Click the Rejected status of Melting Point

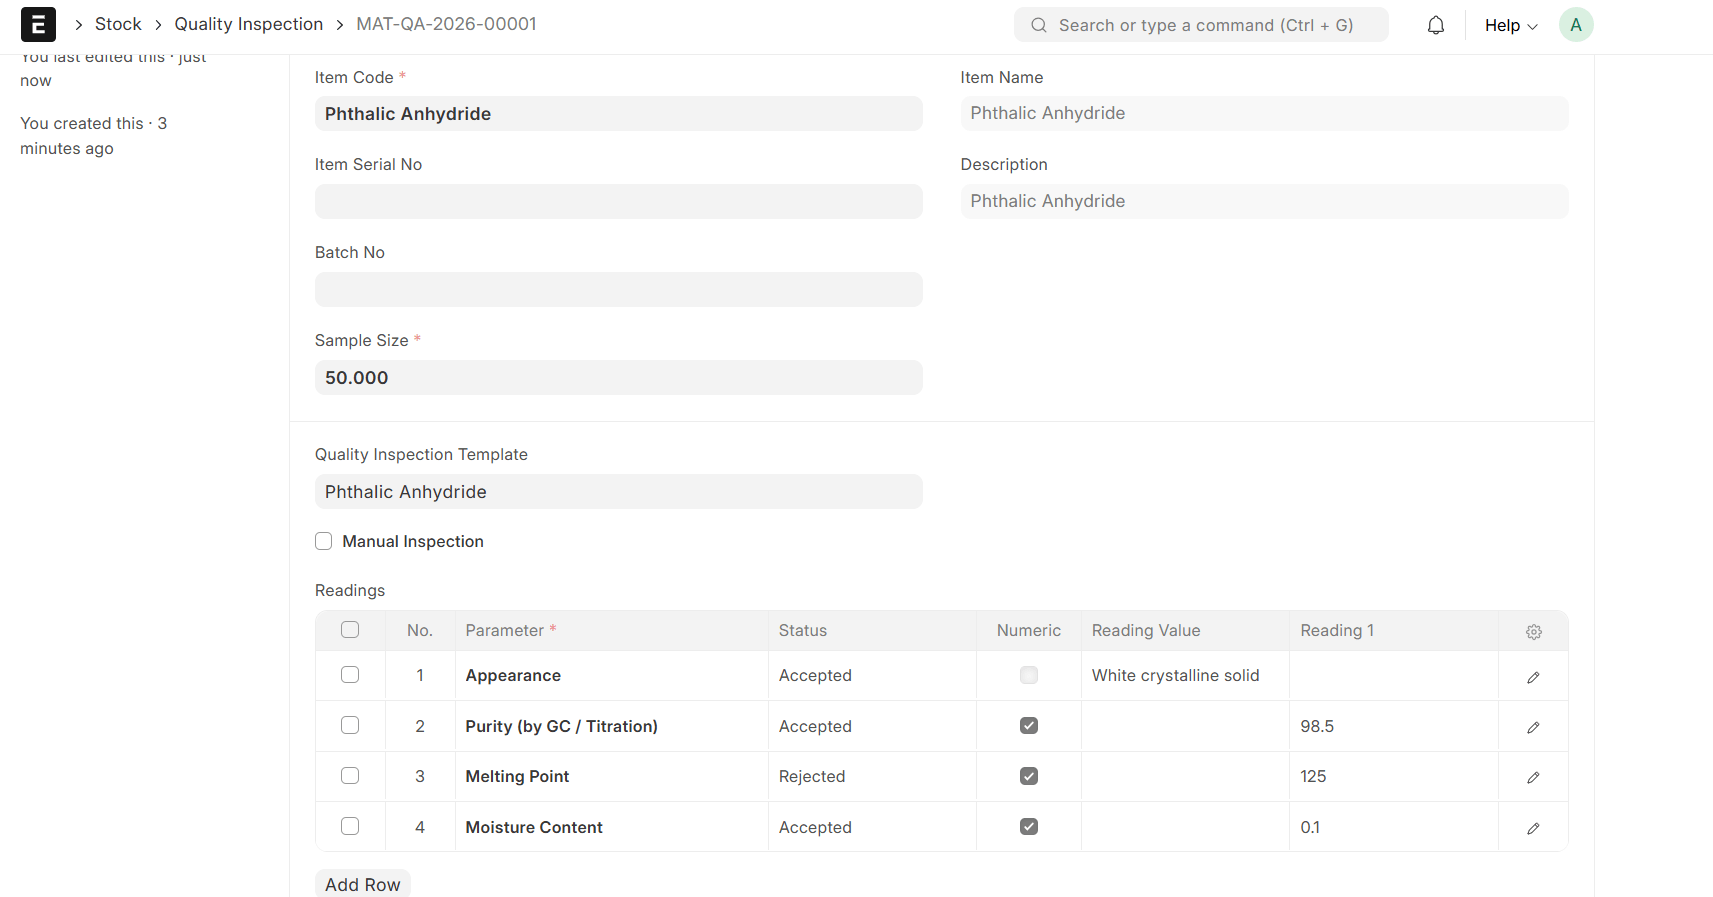click(x=812, y=777)
